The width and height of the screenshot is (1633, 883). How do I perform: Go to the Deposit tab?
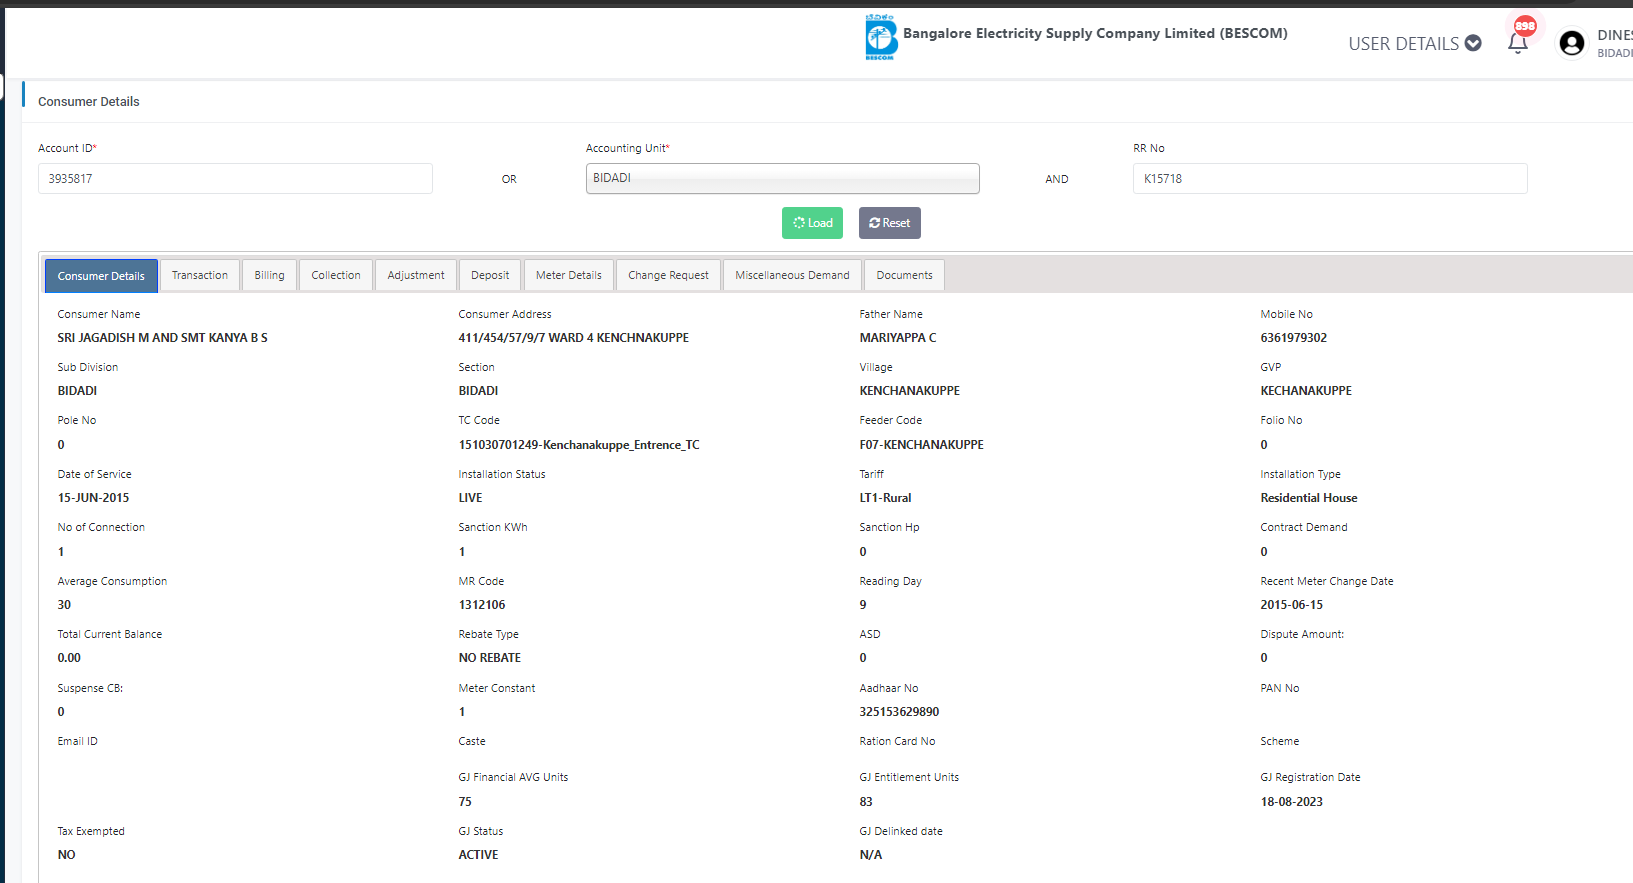490,275
